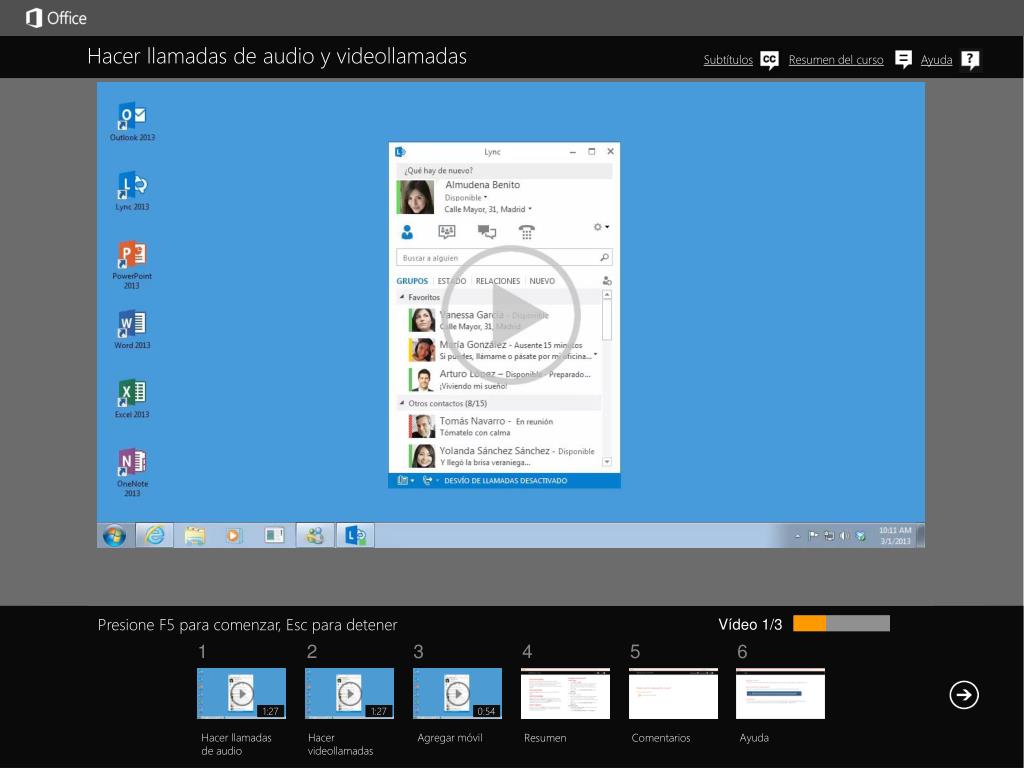
Task: Click the call forwarding icon in Lync footer
Action: pos(427,481)
